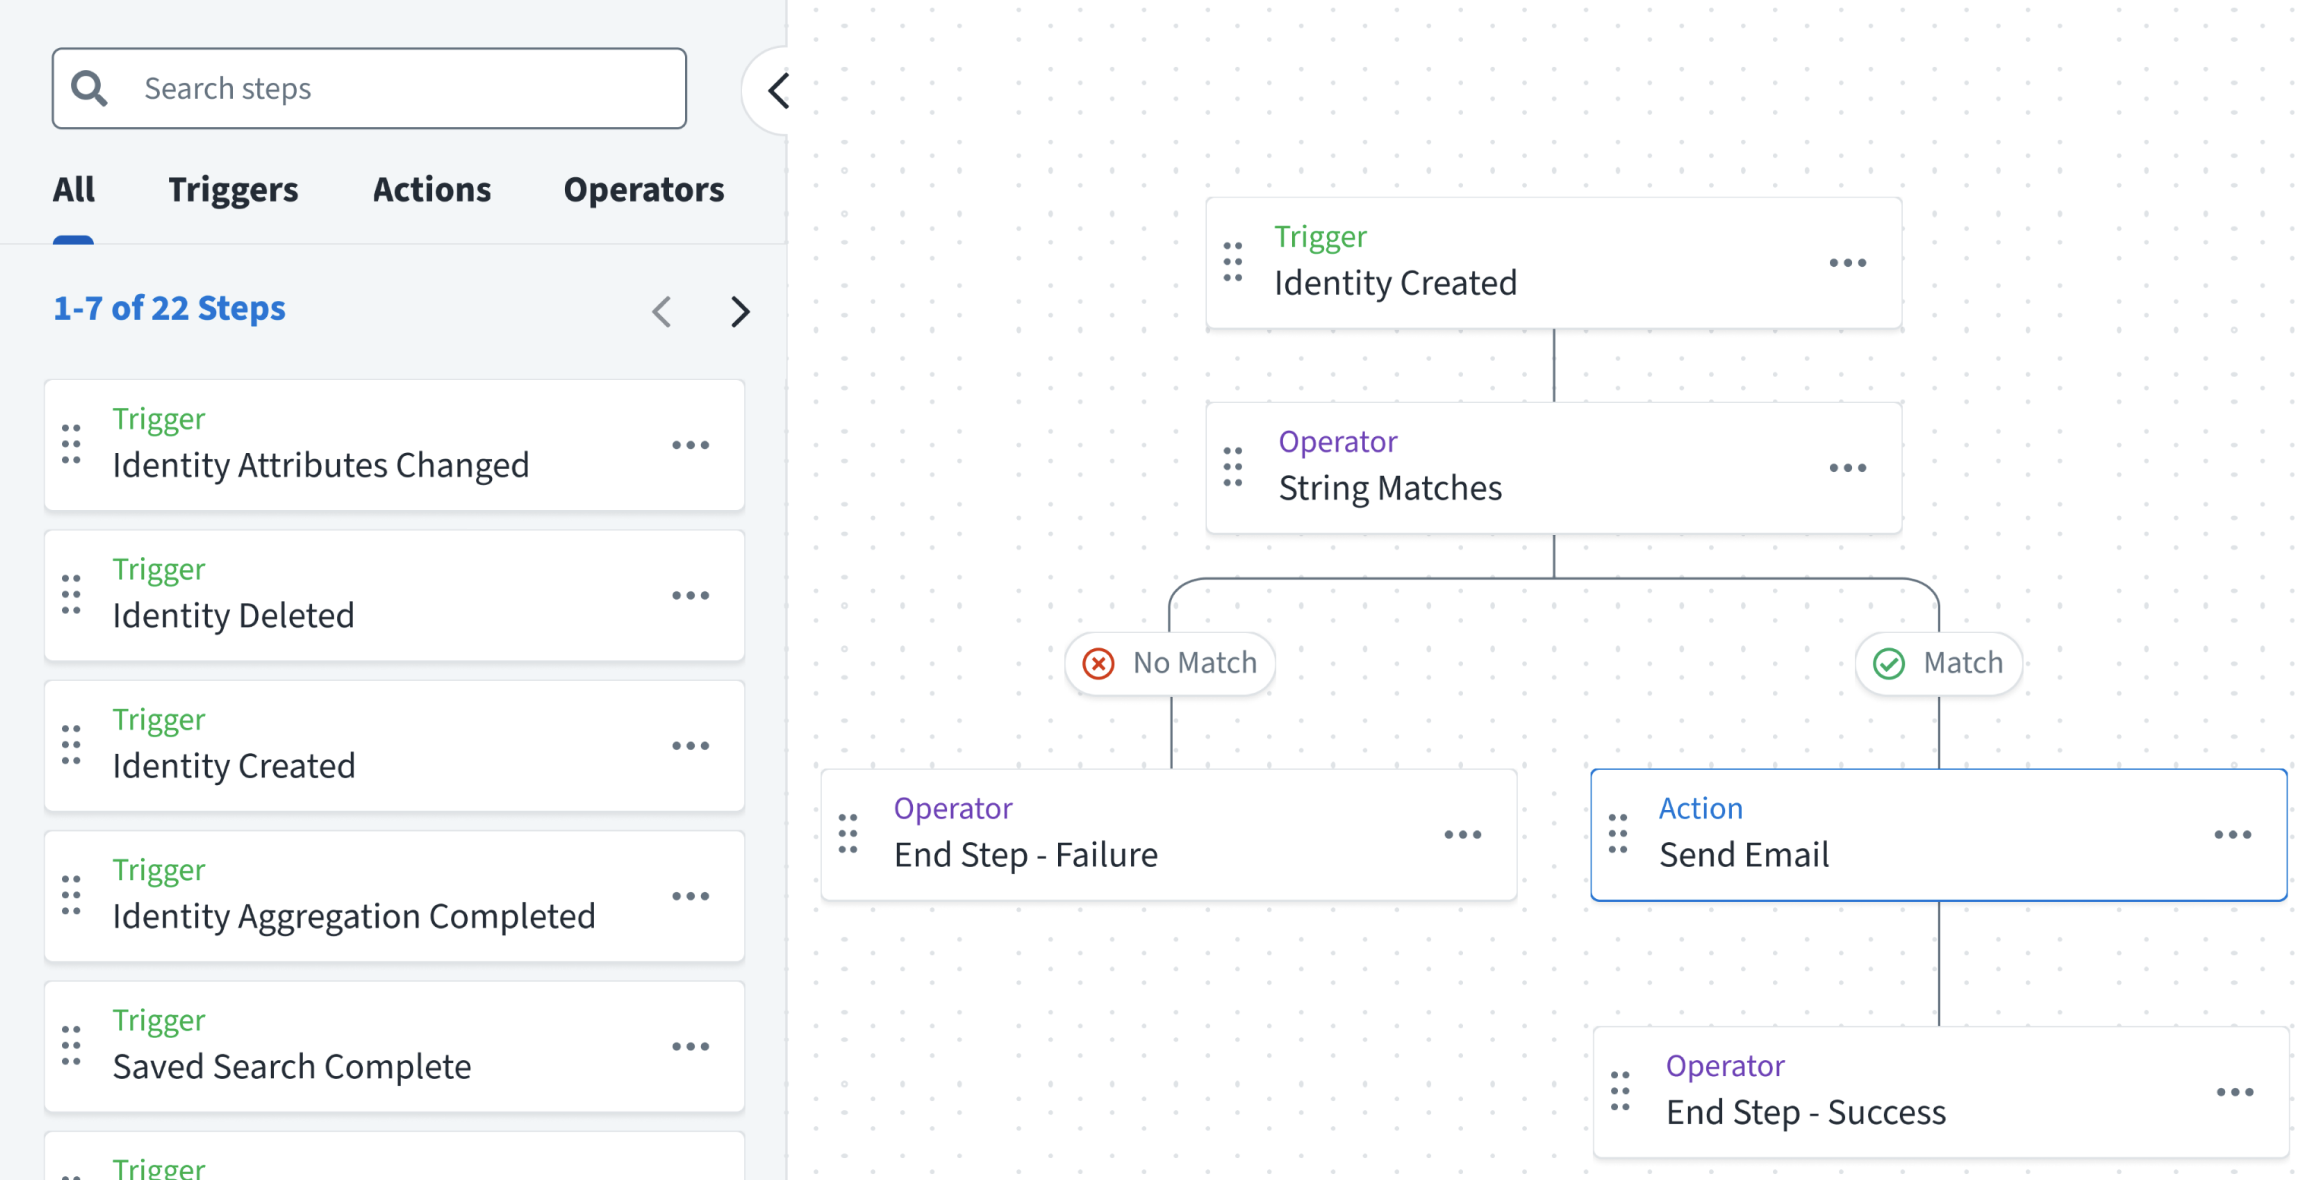Go to previous page of steps
Screen dimensions: 2318x1180
point(662,311)
